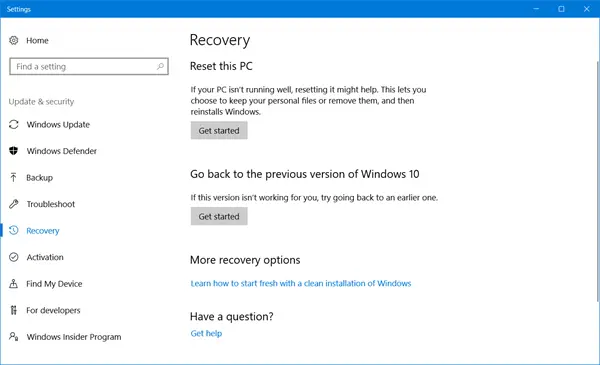The height and width of the screenshot is (365, 600).
Task: Click the Windows Update sync icon
Action: click(x=14, y=124)
